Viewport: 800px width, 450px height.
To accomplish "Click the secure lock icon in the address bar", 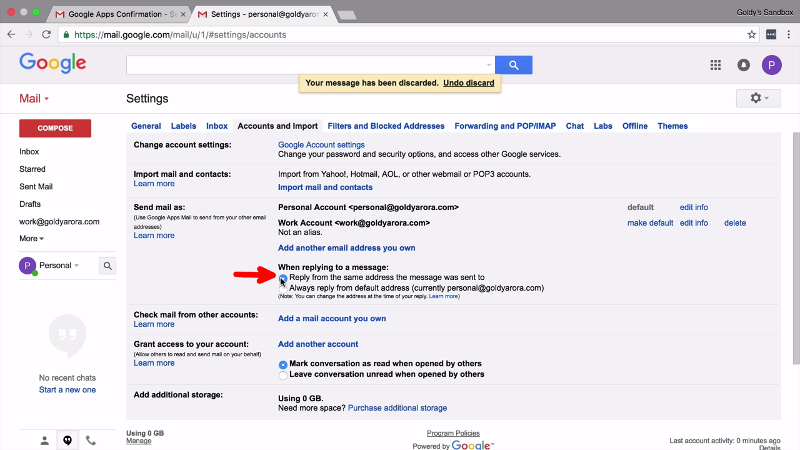I will pyautogui.click(x=66, y=35).
